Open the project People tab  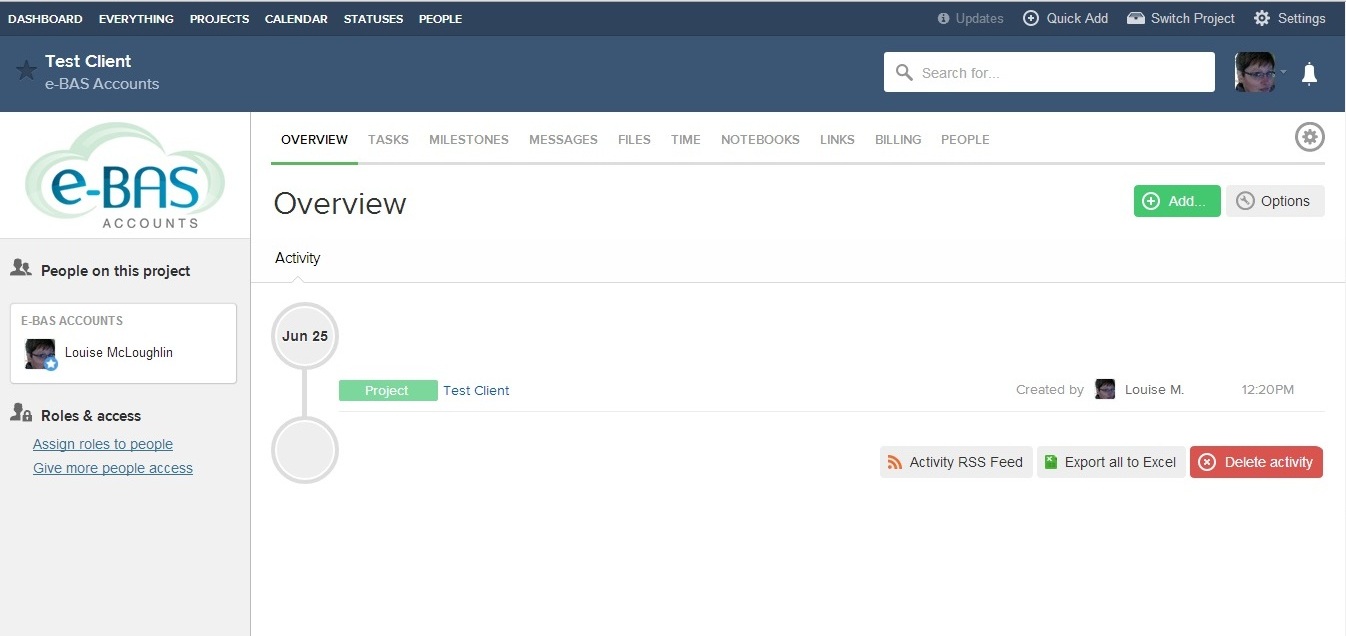[x=965, y=140]
